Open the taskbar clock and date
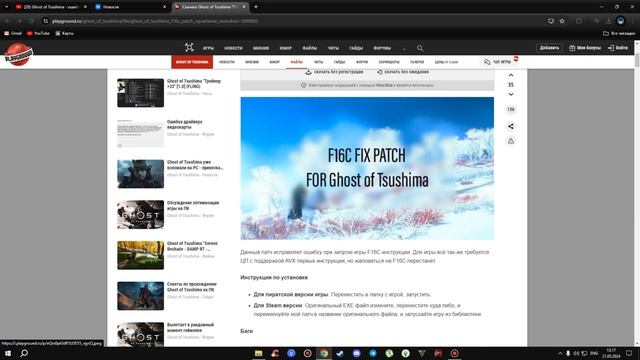 coord(611,353)
